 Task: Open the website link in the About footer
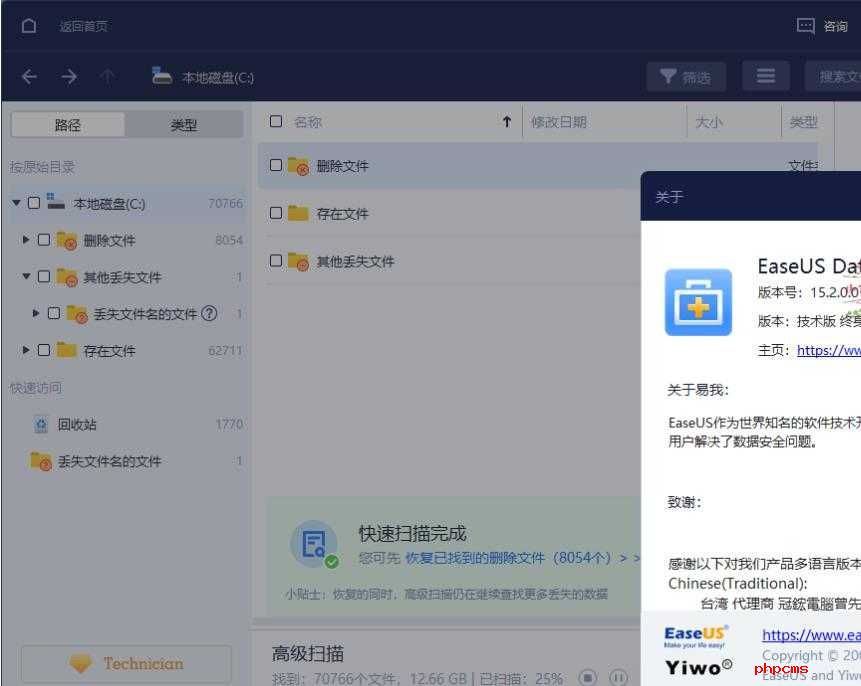(x=811, y=635)
